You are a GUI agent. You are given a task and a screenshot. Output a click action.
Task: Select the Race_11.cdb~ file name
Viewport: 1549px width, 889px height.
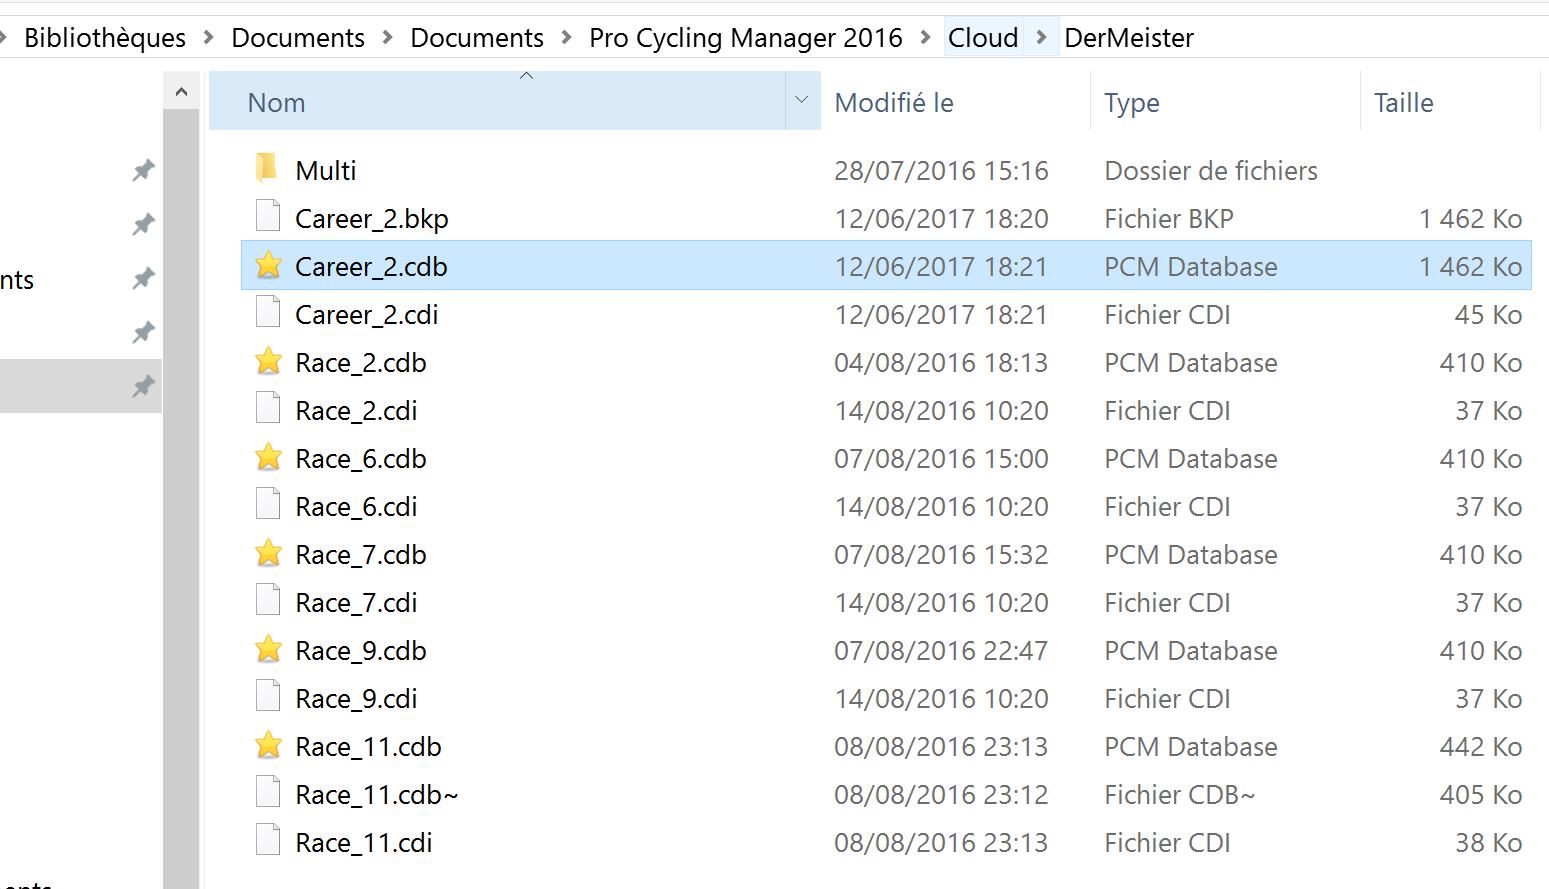coord(376,794)
